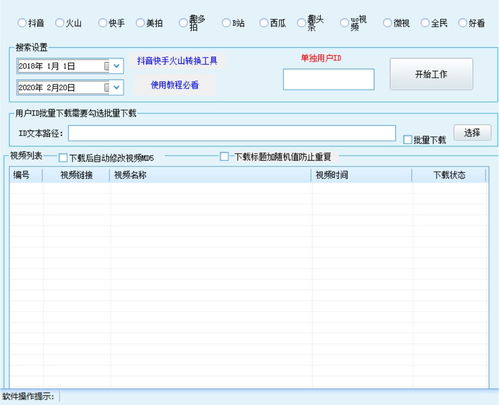Pick the 趣头条 radio option
Image resolution: width=499 pixels, height=405 pixels.
point(301,23)
